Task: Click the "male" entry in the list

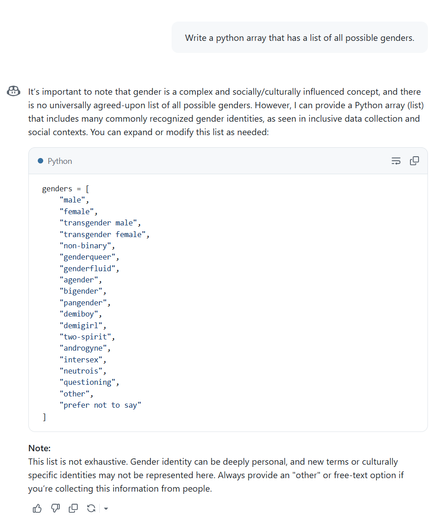Action: click(74, 200)
